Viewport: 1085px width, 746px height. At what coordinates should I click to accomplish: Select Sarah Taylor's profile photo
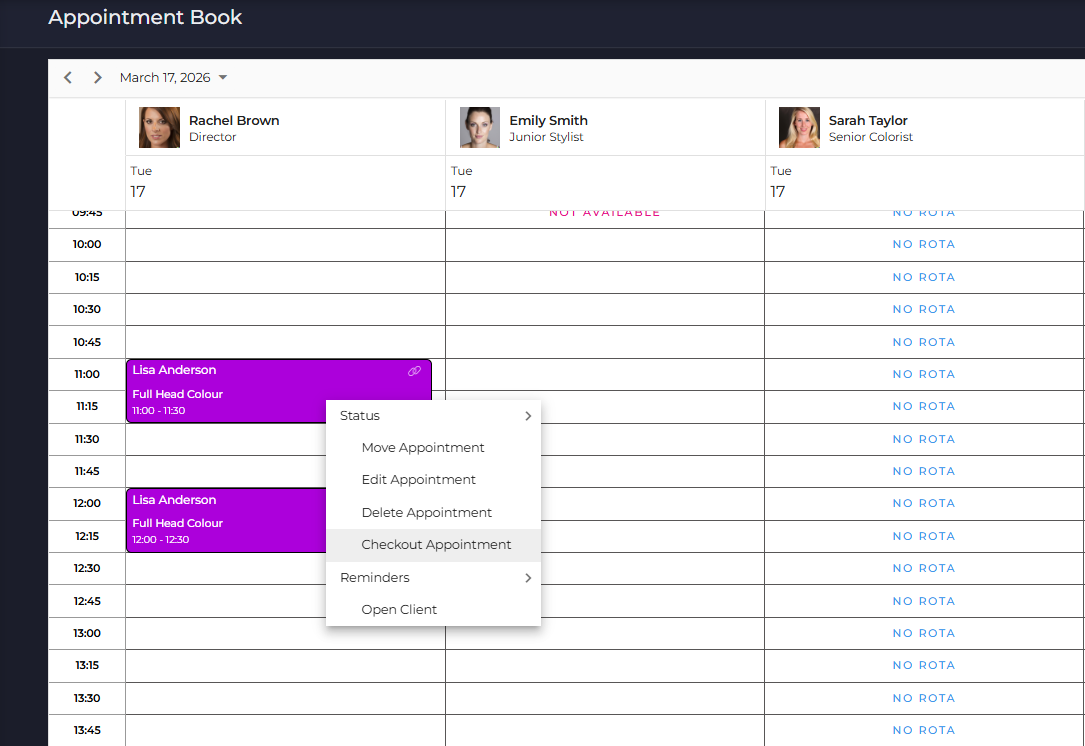click(x=798, y=127)
